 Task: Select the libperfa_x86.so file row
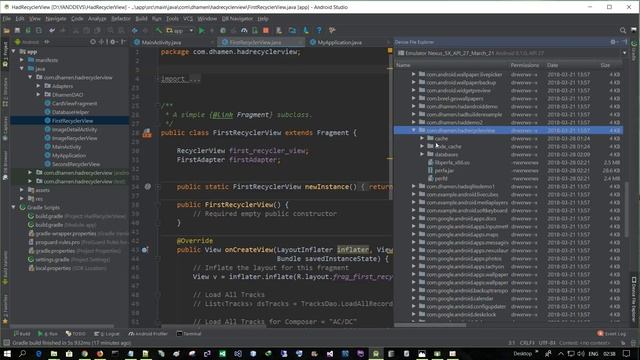point(508,162)
